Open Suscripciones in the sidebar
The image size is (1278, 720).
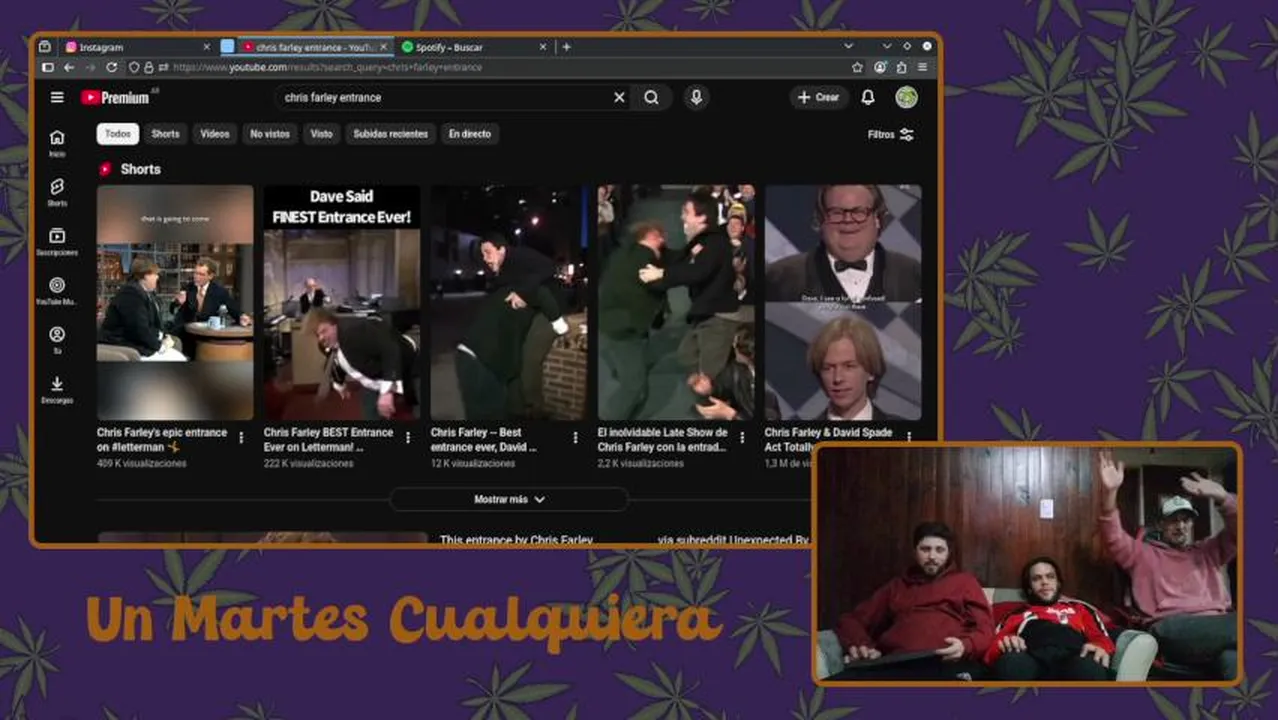click(57, 242)
